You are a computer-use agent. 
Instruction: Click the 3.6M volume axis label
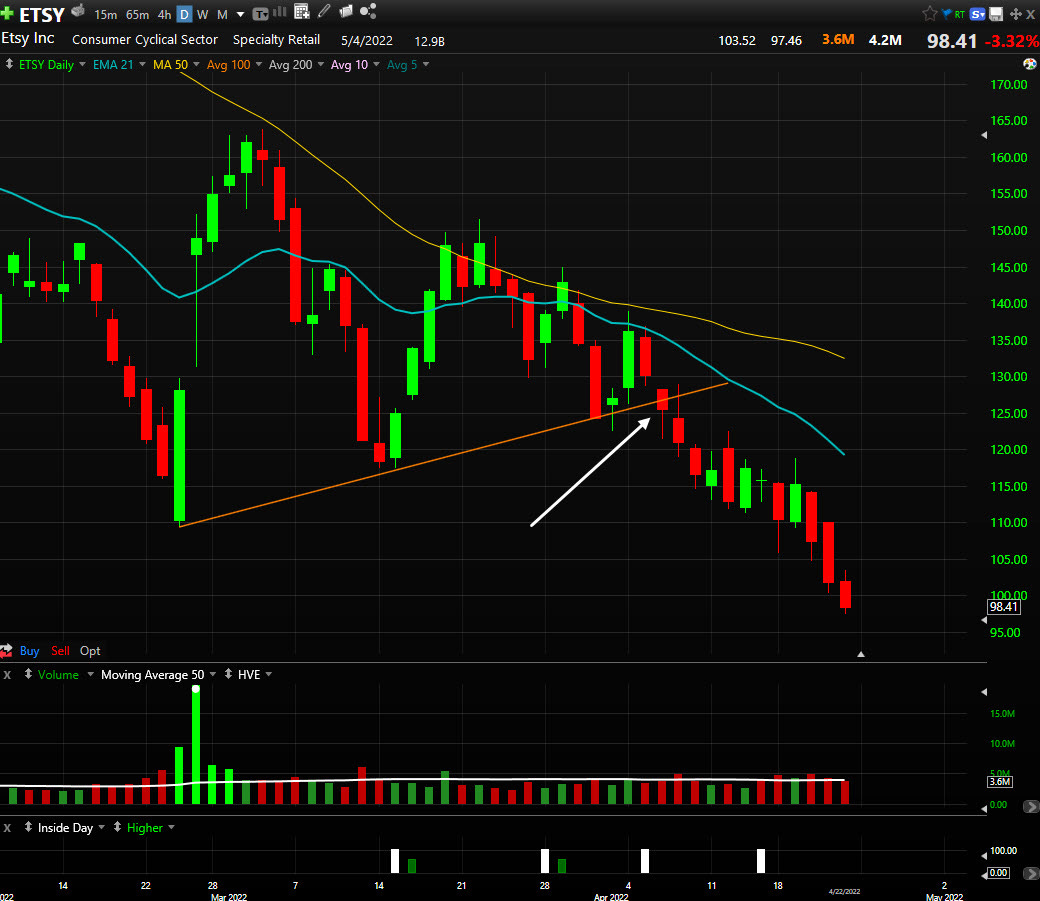pos(1000,782)
